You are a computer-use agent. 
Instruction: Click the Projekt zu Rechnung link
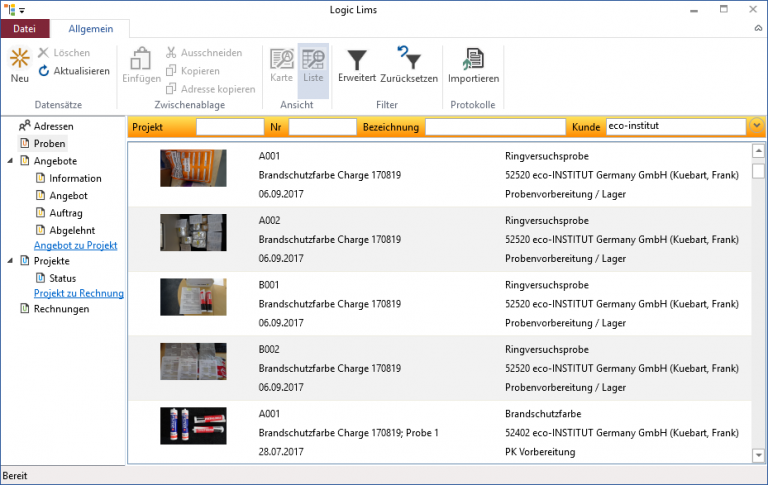tap(79, 293)
